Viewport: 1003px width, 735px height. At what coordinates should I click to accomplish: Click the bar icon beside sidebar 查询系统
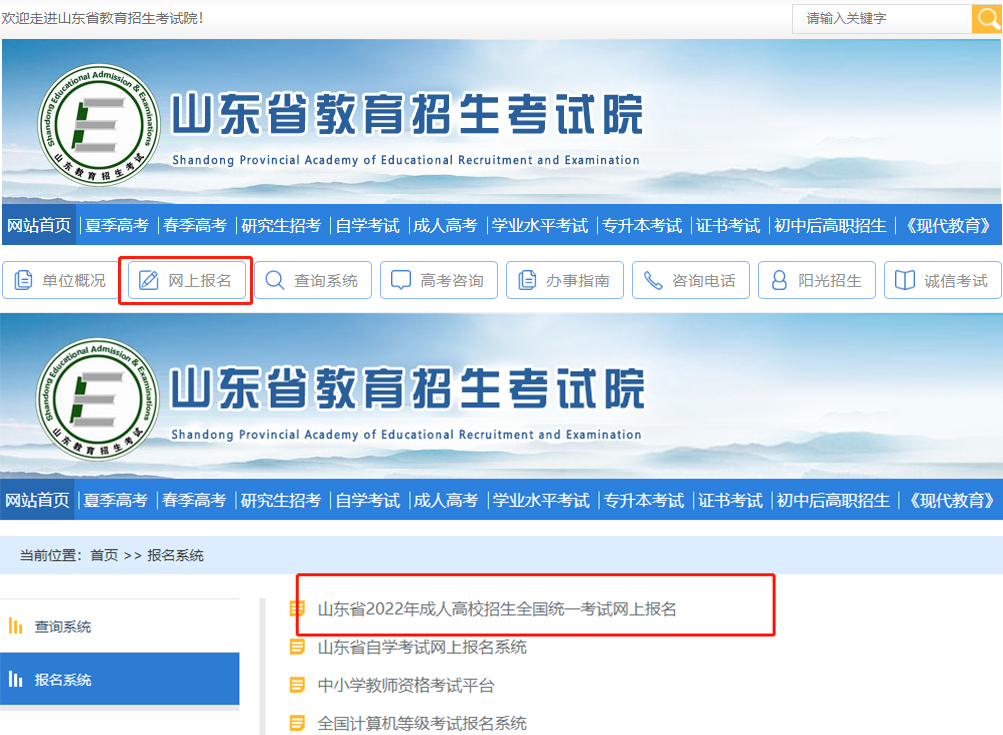16,627
